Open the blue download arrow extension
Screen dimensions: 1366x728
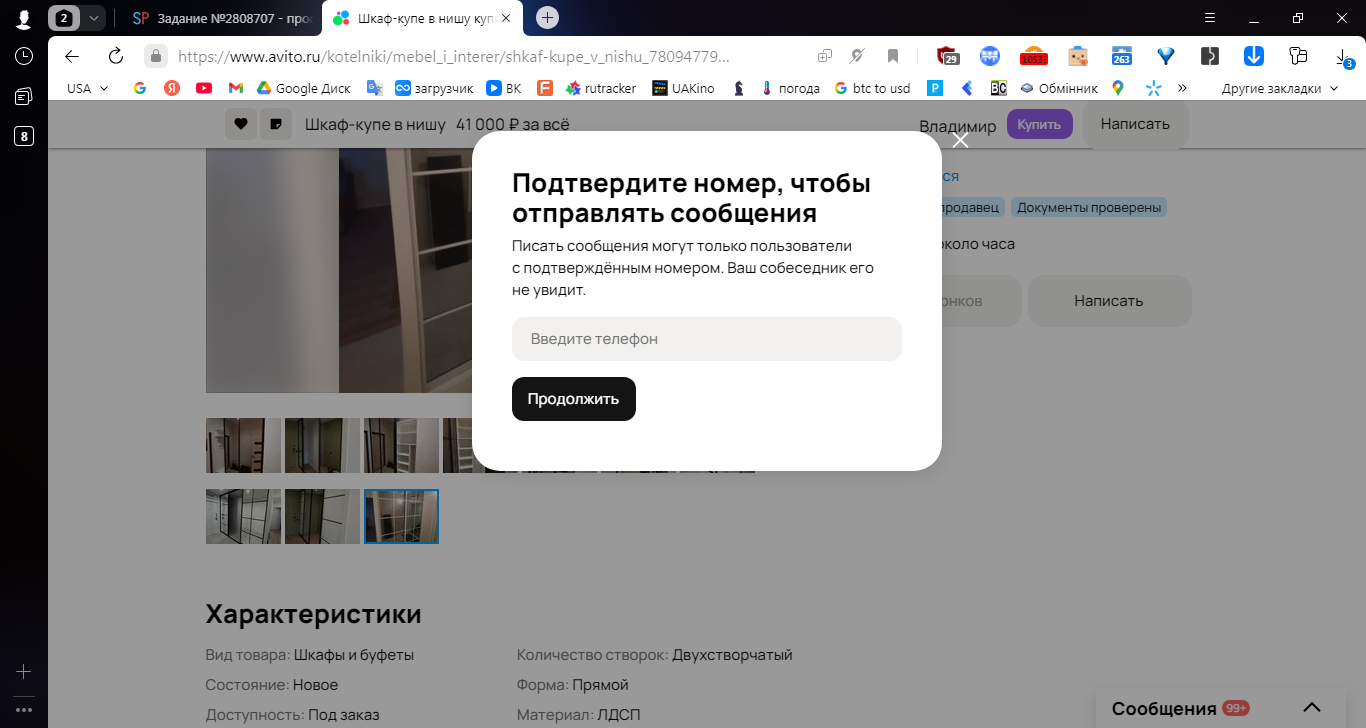[x=1254, y=56]
